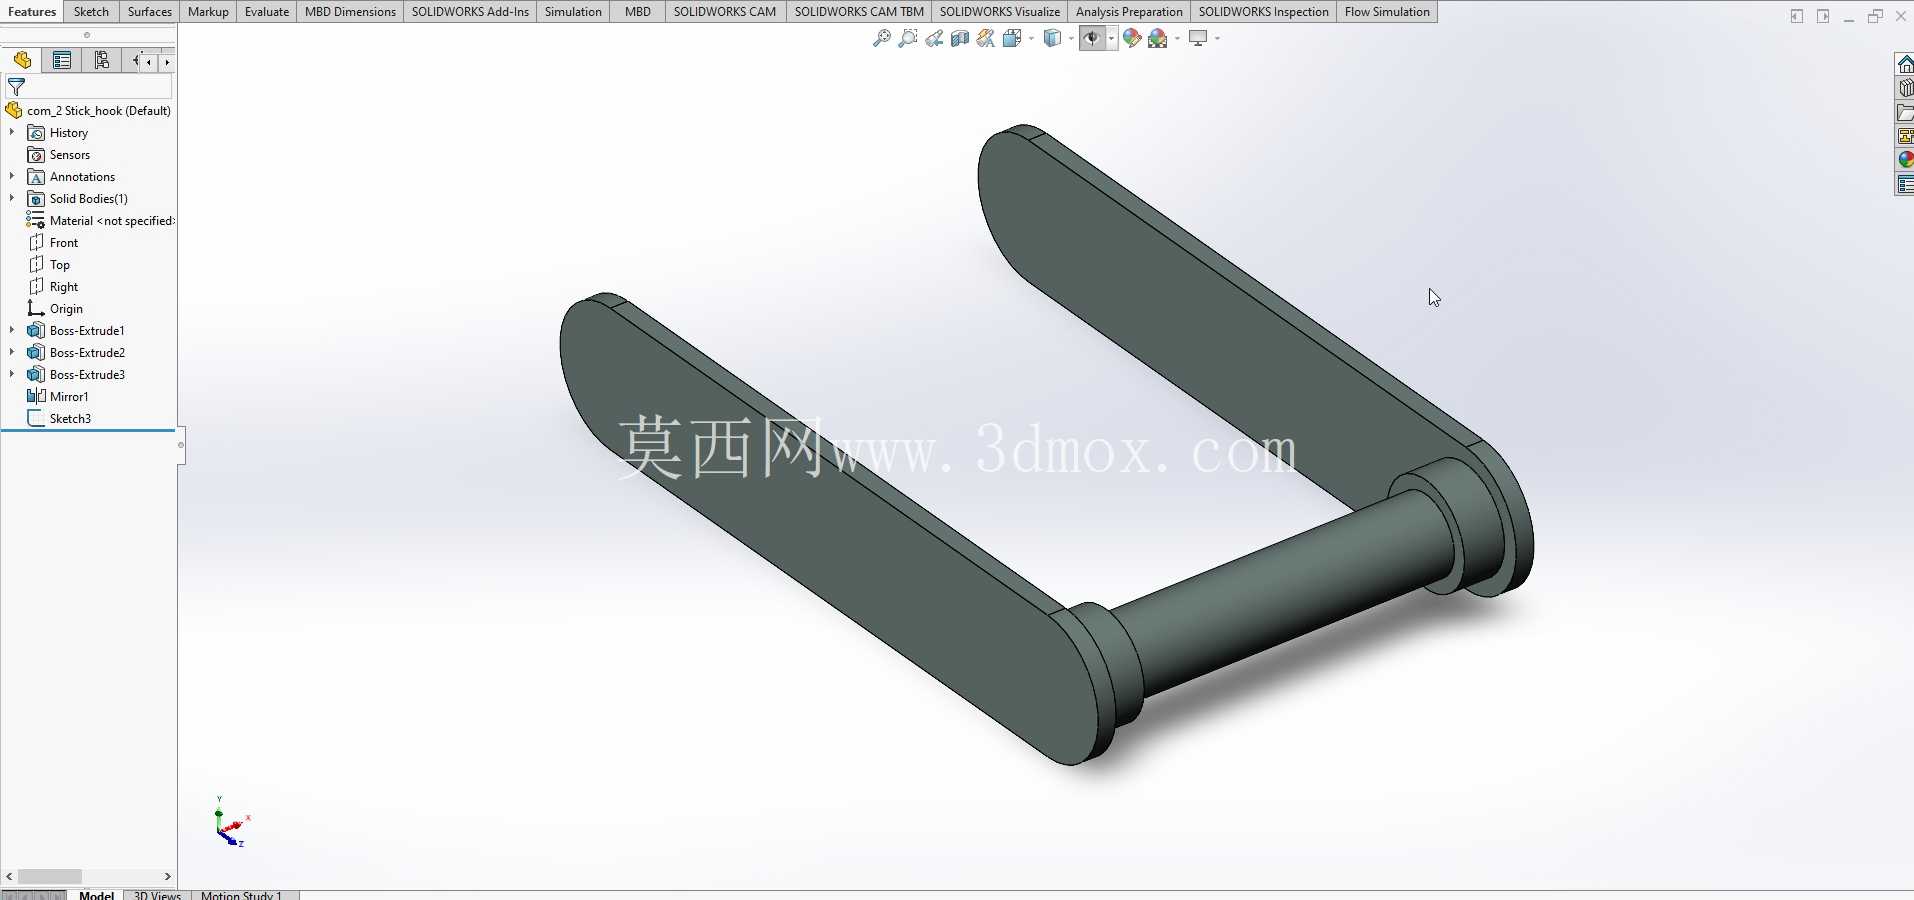Open the Custom Properties task pane tab
The height and width of the screenshot is (900, 1914).
pyautogui.click(x=1905, y=184)
